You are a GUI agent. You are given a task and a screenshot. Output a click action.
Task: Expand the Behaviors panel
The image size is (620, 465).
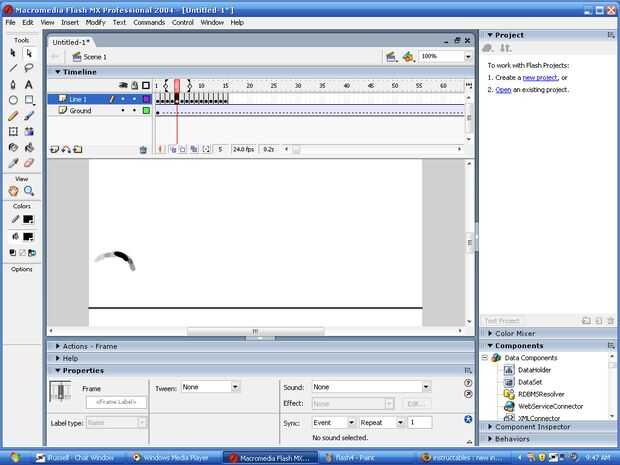(490, 439)
